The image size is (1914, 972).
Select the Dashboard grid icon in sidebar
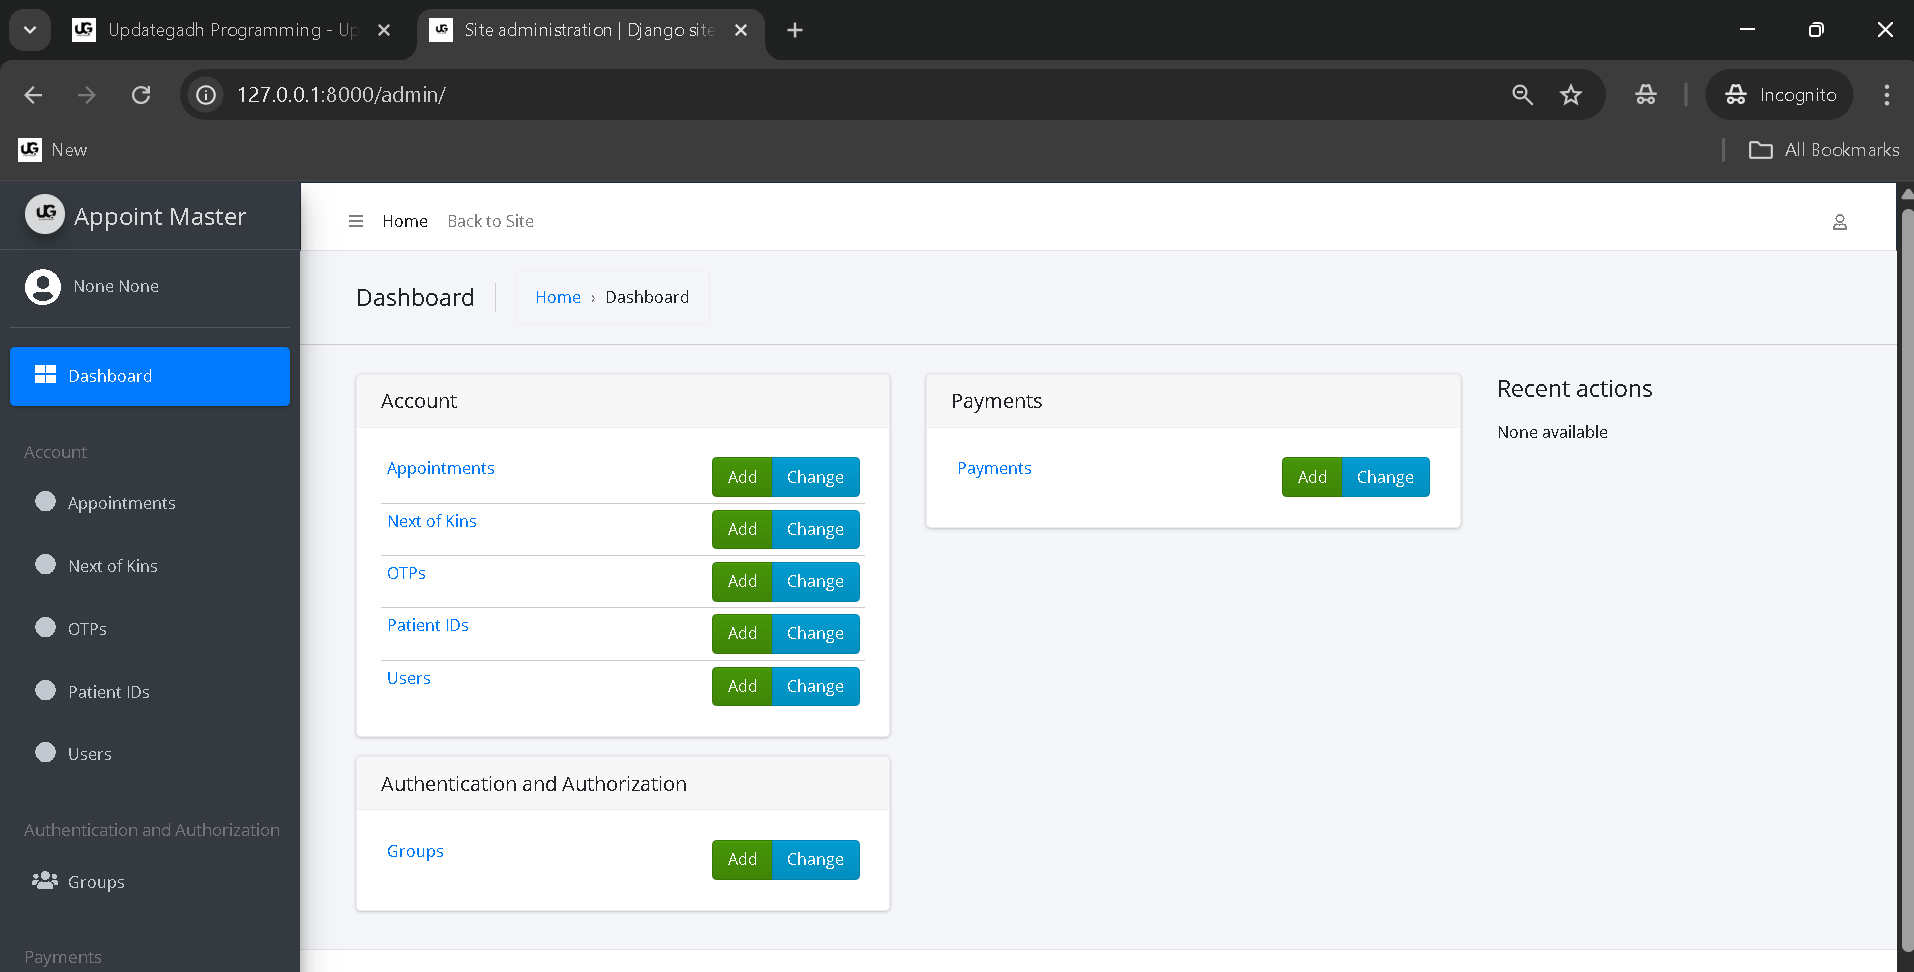pos(46,374)
